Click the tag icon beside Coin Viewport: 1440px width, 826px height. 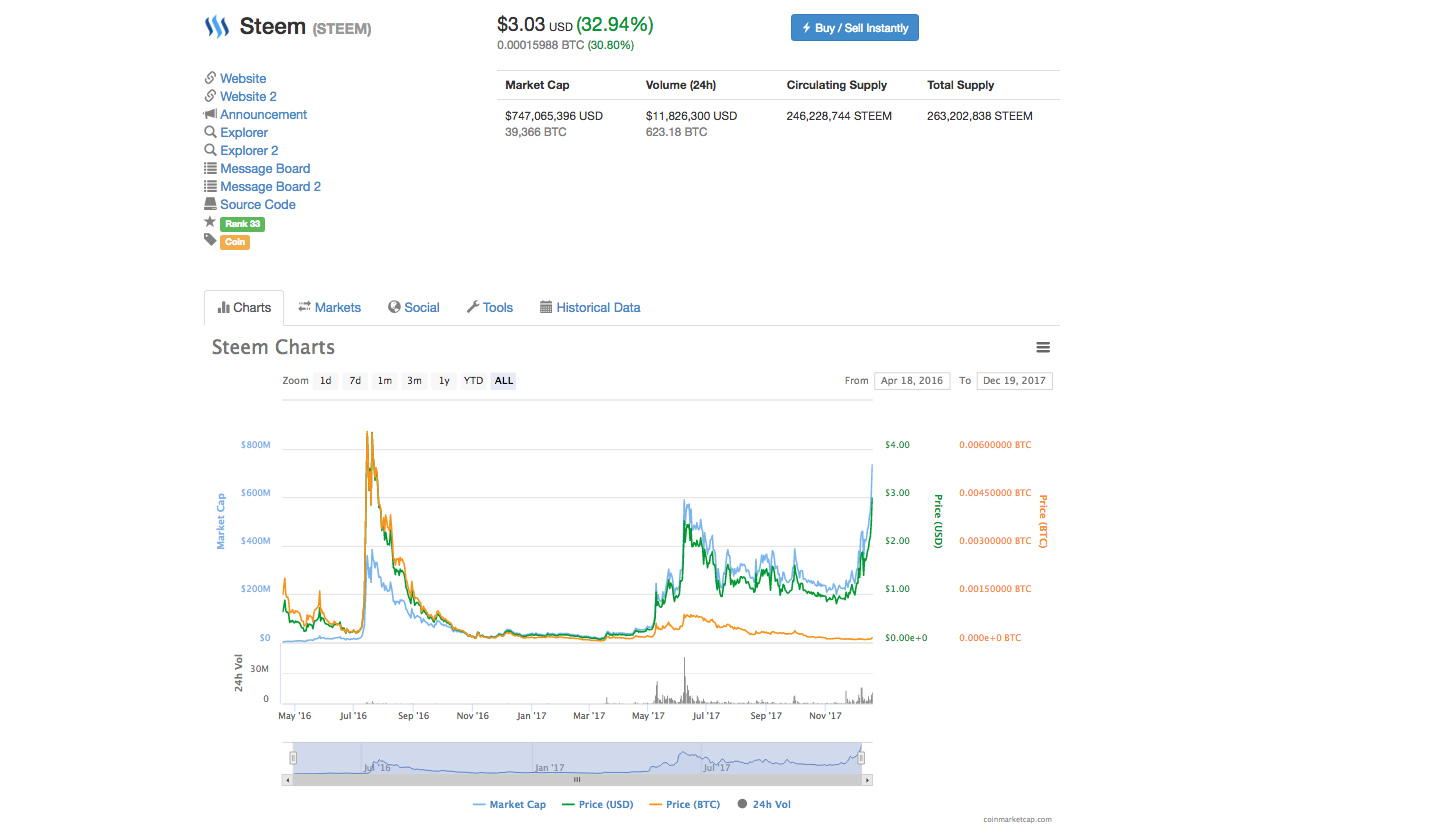pyautogui.click(x=210, y=240)
